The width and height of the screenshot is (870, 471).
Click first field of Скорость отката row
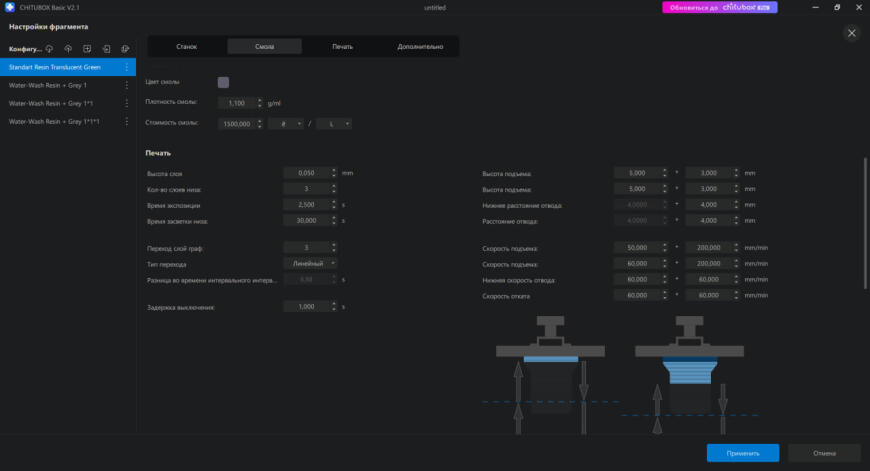tap(638, 295)
